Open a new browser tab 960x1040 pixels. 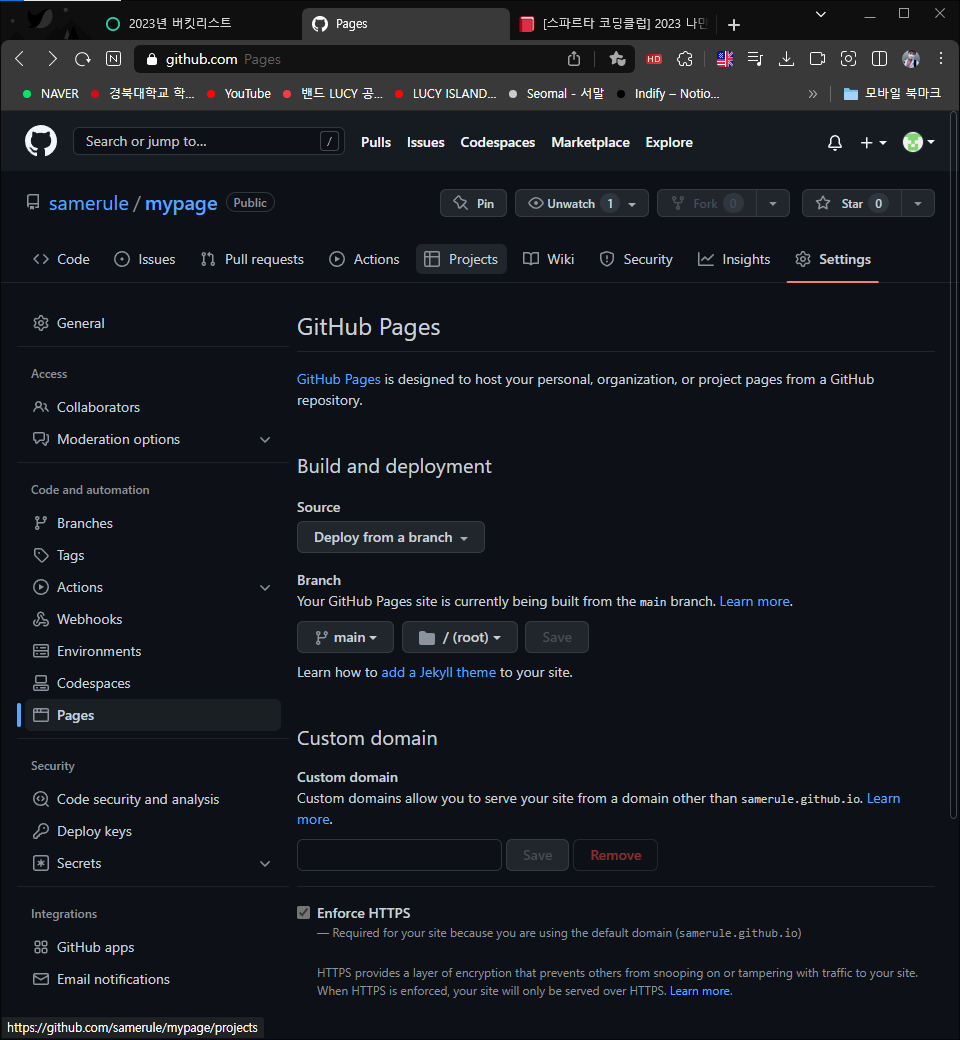733,25
